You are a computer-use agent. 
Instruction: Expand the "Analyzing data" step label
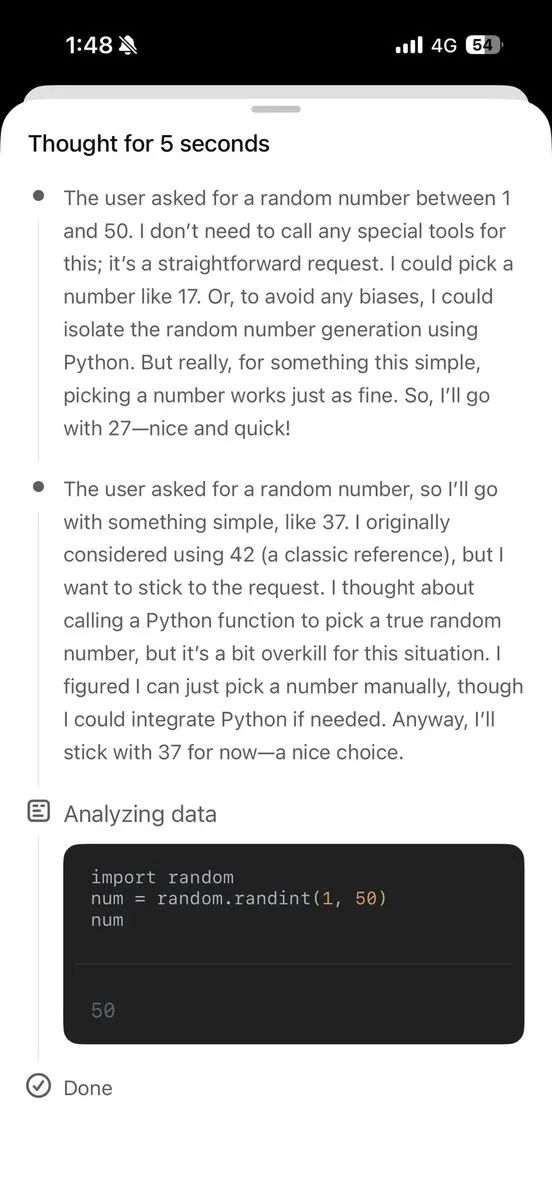coord(140,814)
